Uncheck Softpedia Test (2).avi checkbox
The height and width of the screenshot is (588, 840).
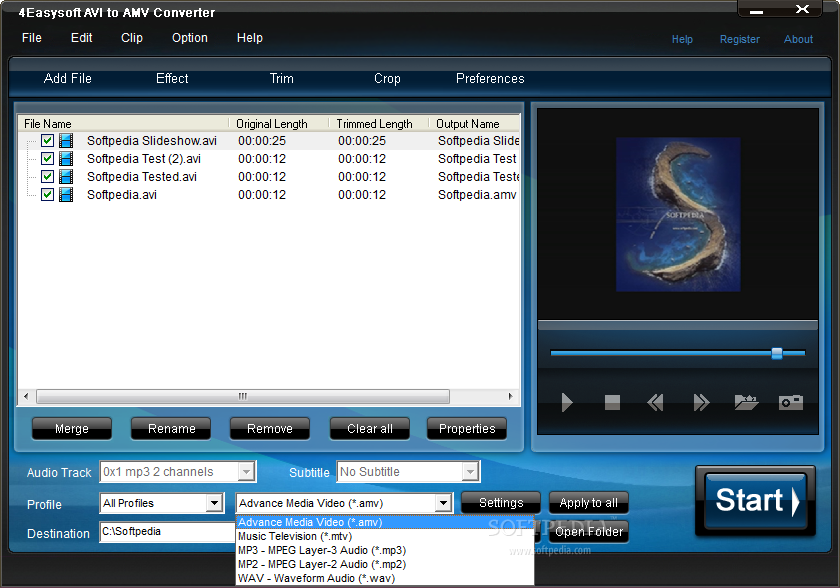[47, 159]
